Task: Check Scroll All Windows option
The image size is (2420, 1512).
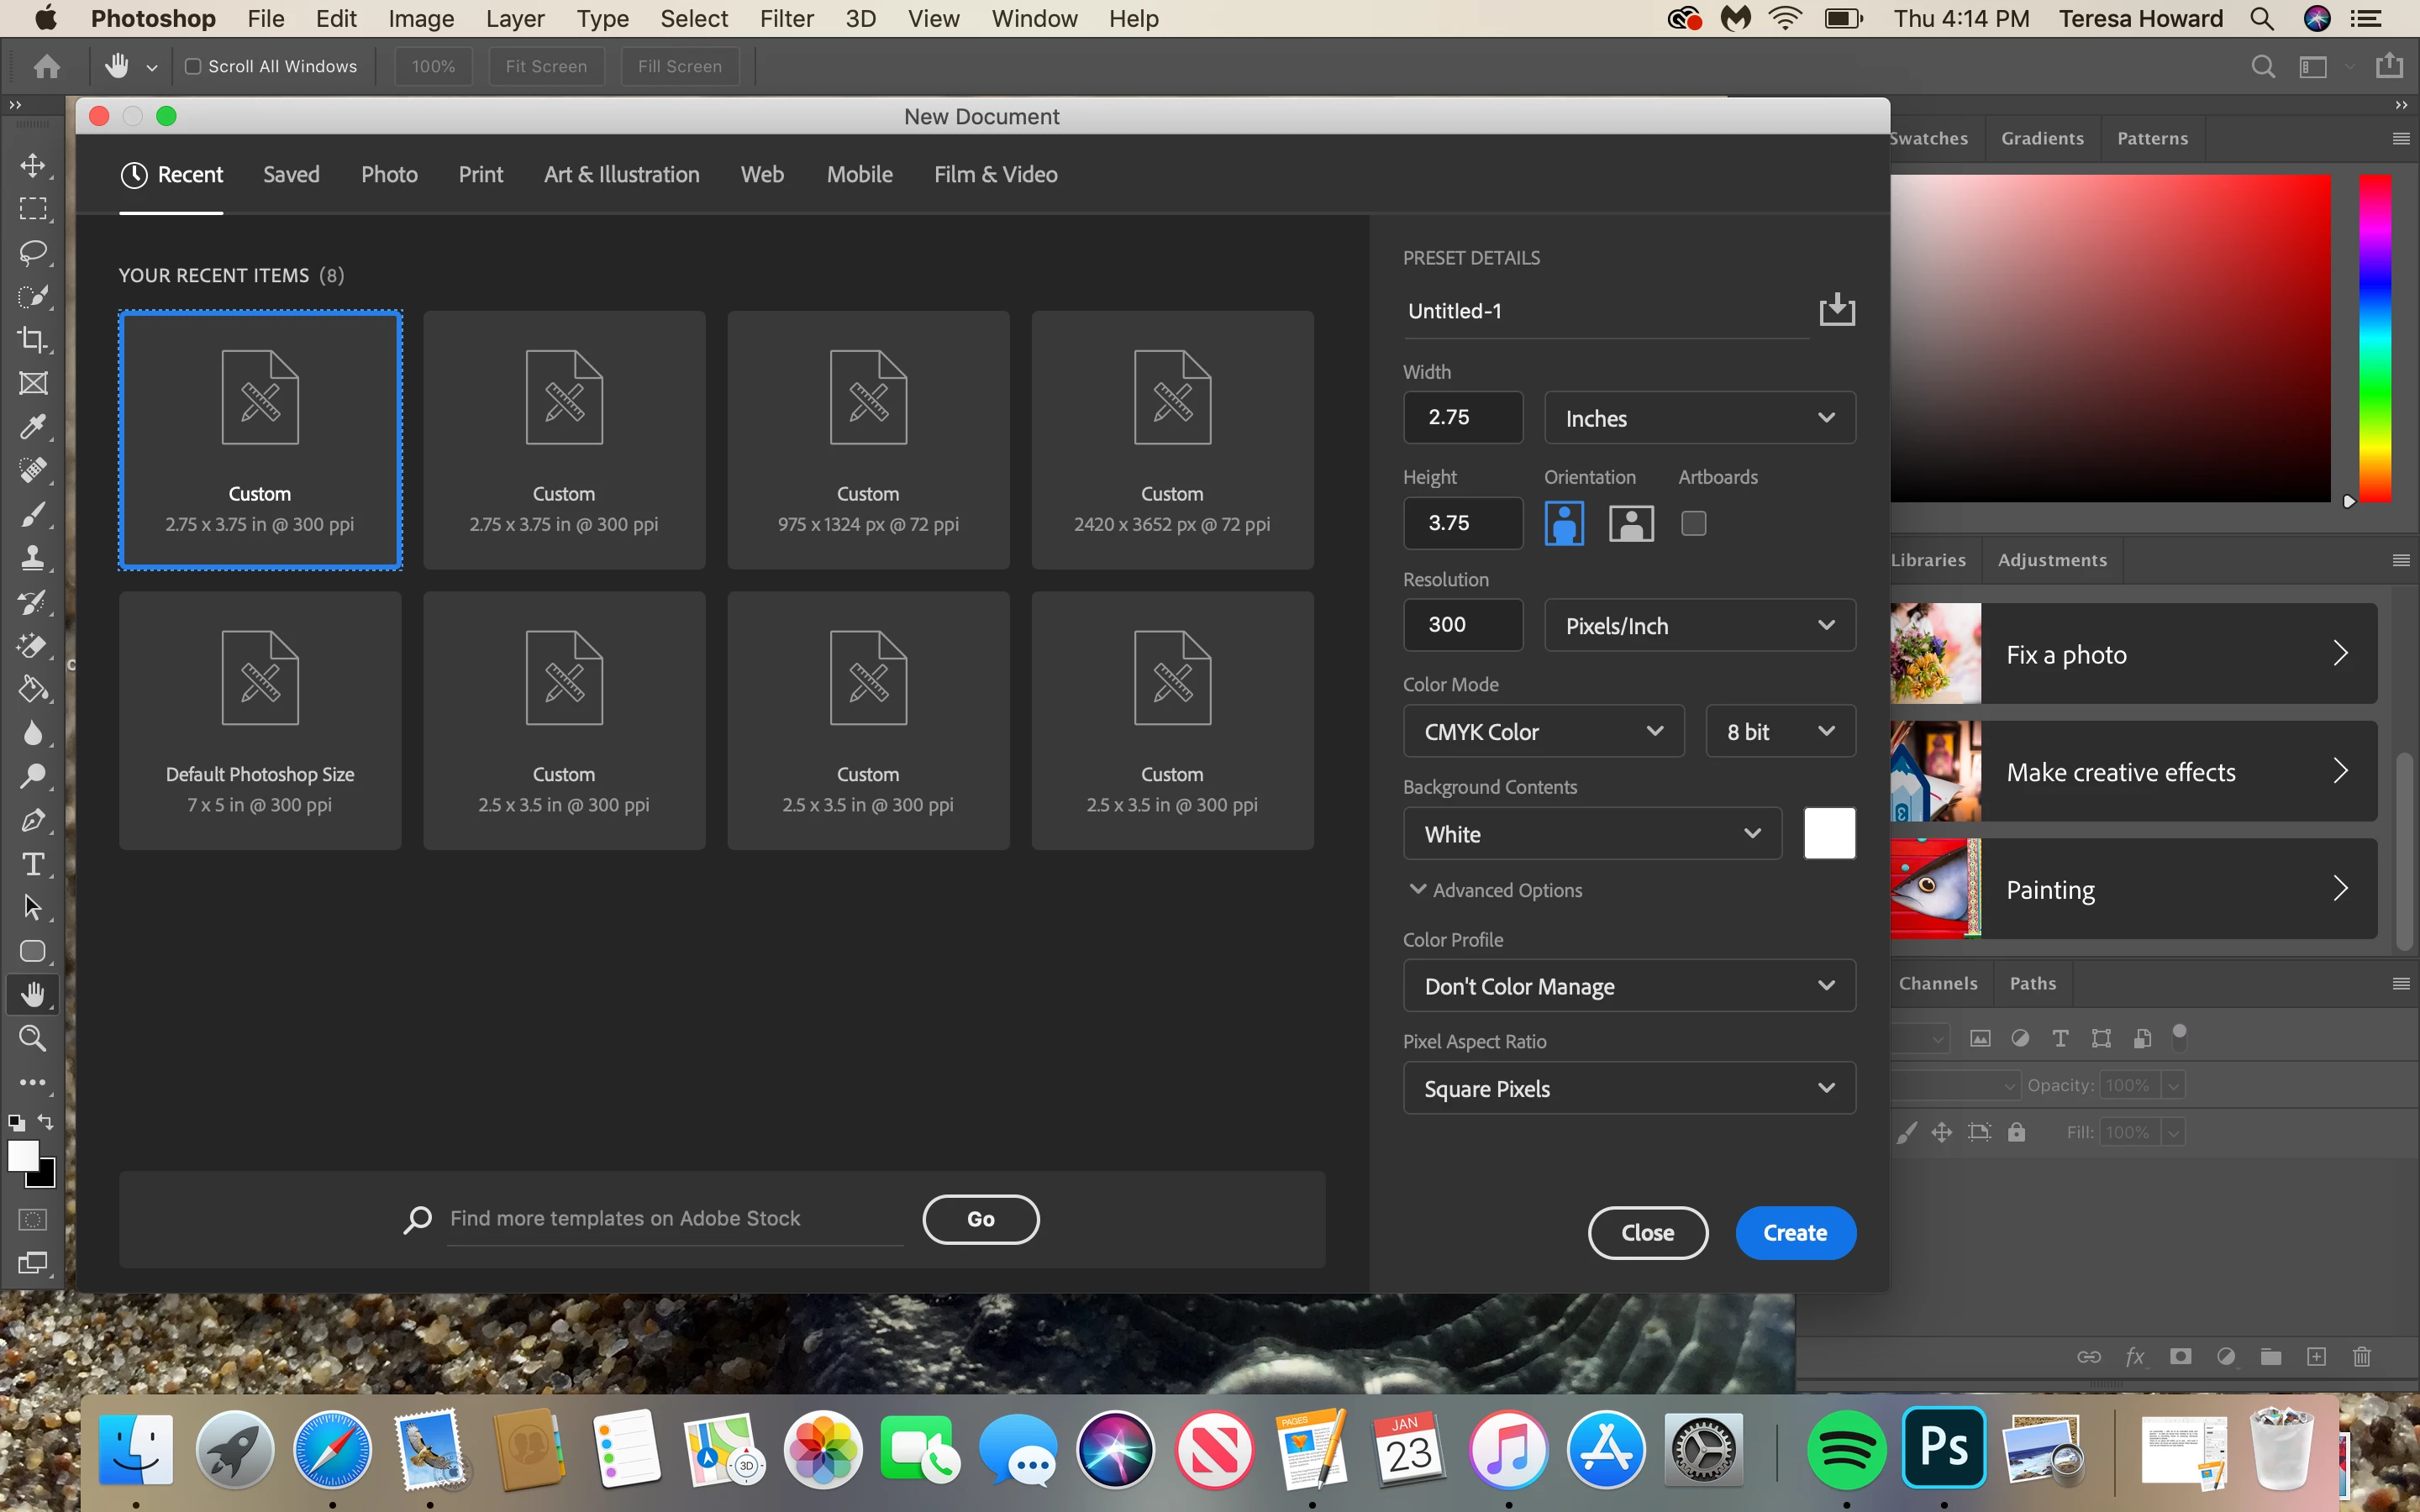Action: (x=194, y=66)
